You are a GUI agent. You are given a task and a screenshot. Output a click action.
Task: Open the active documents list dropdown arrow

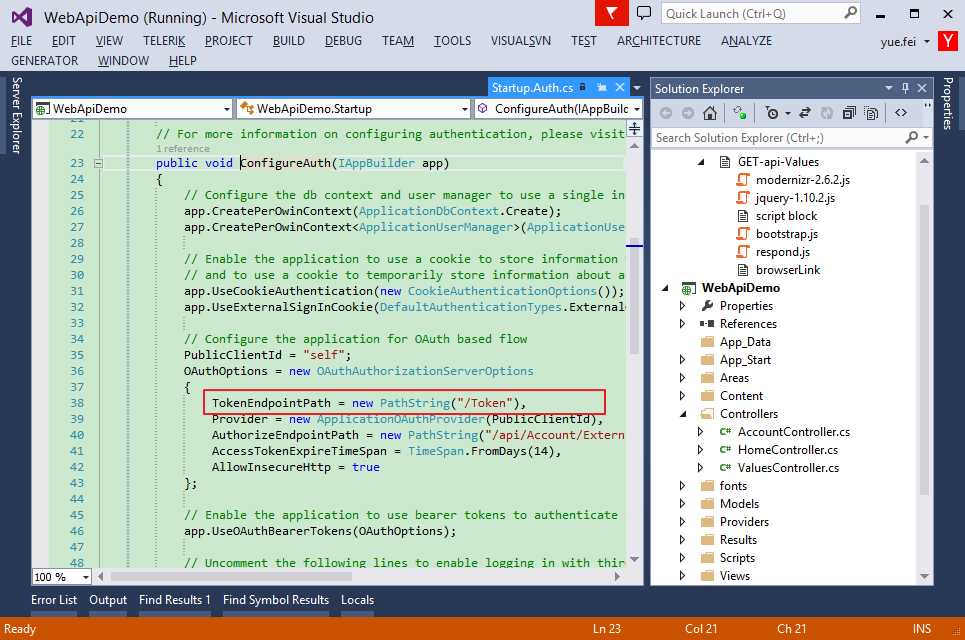636,88
